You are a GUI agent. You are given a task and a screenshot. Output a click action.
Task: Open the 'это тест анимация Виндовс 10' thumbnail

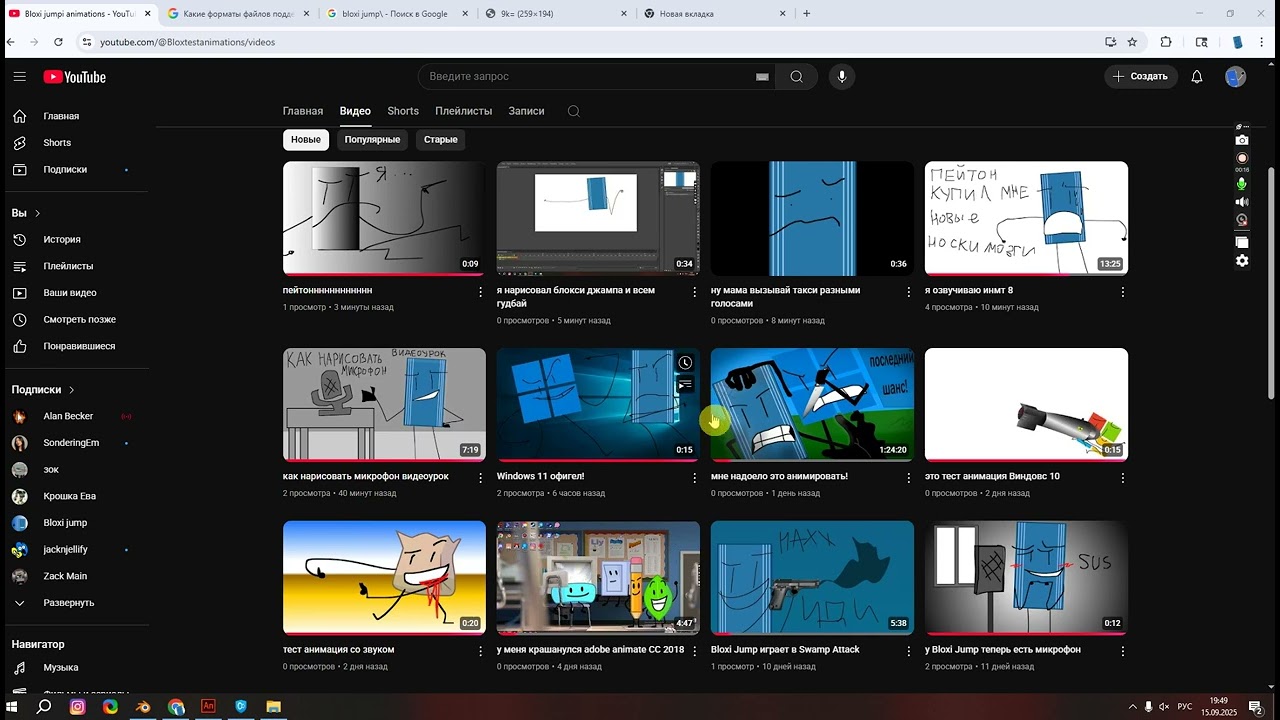(1026, 405)
